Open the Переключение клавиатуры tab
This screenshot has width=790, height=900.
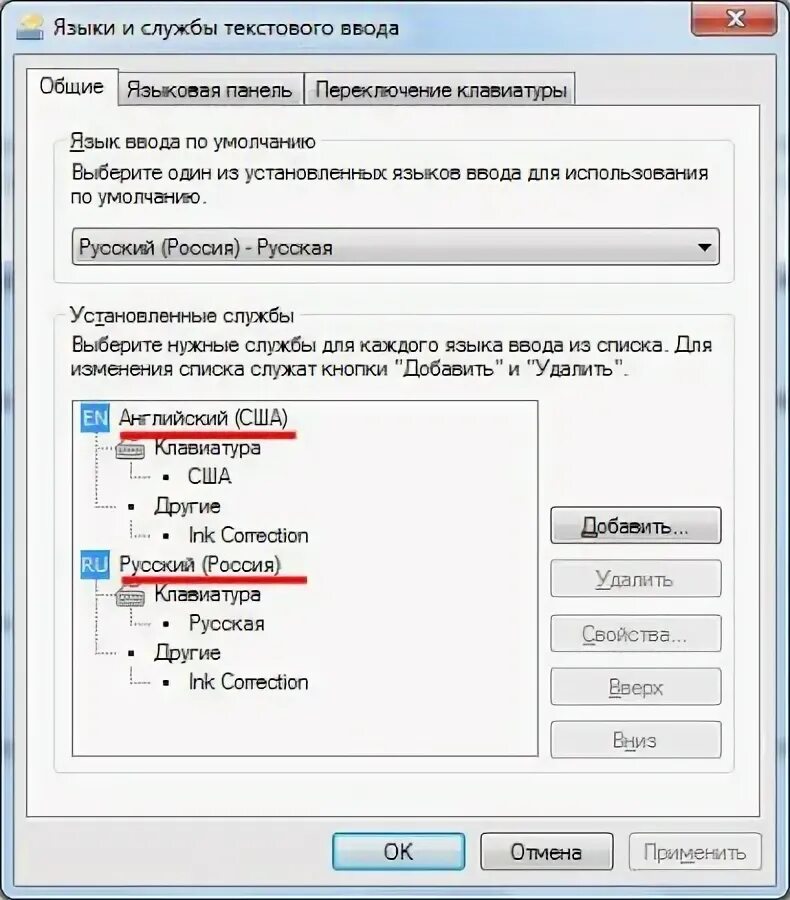(441, 89)
